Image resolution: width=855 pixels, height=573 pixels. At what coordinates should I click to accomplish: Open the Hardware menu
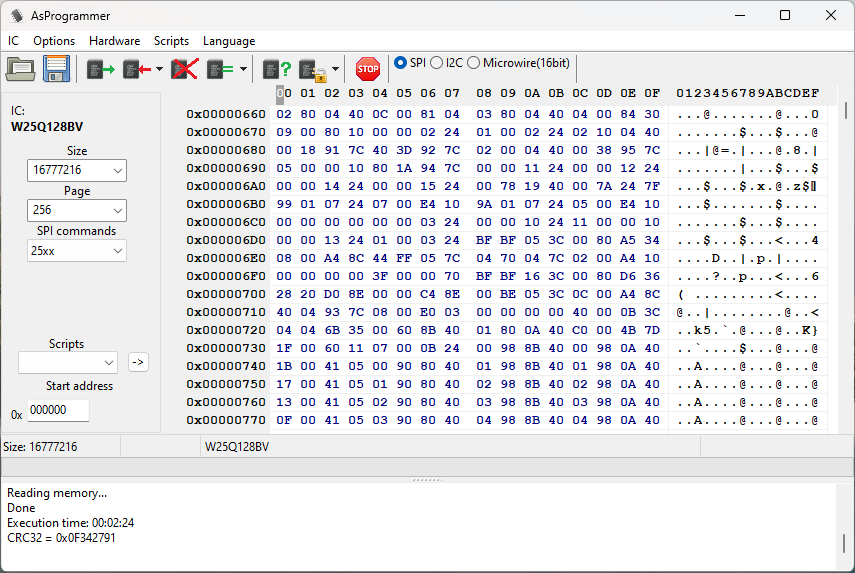114,41
